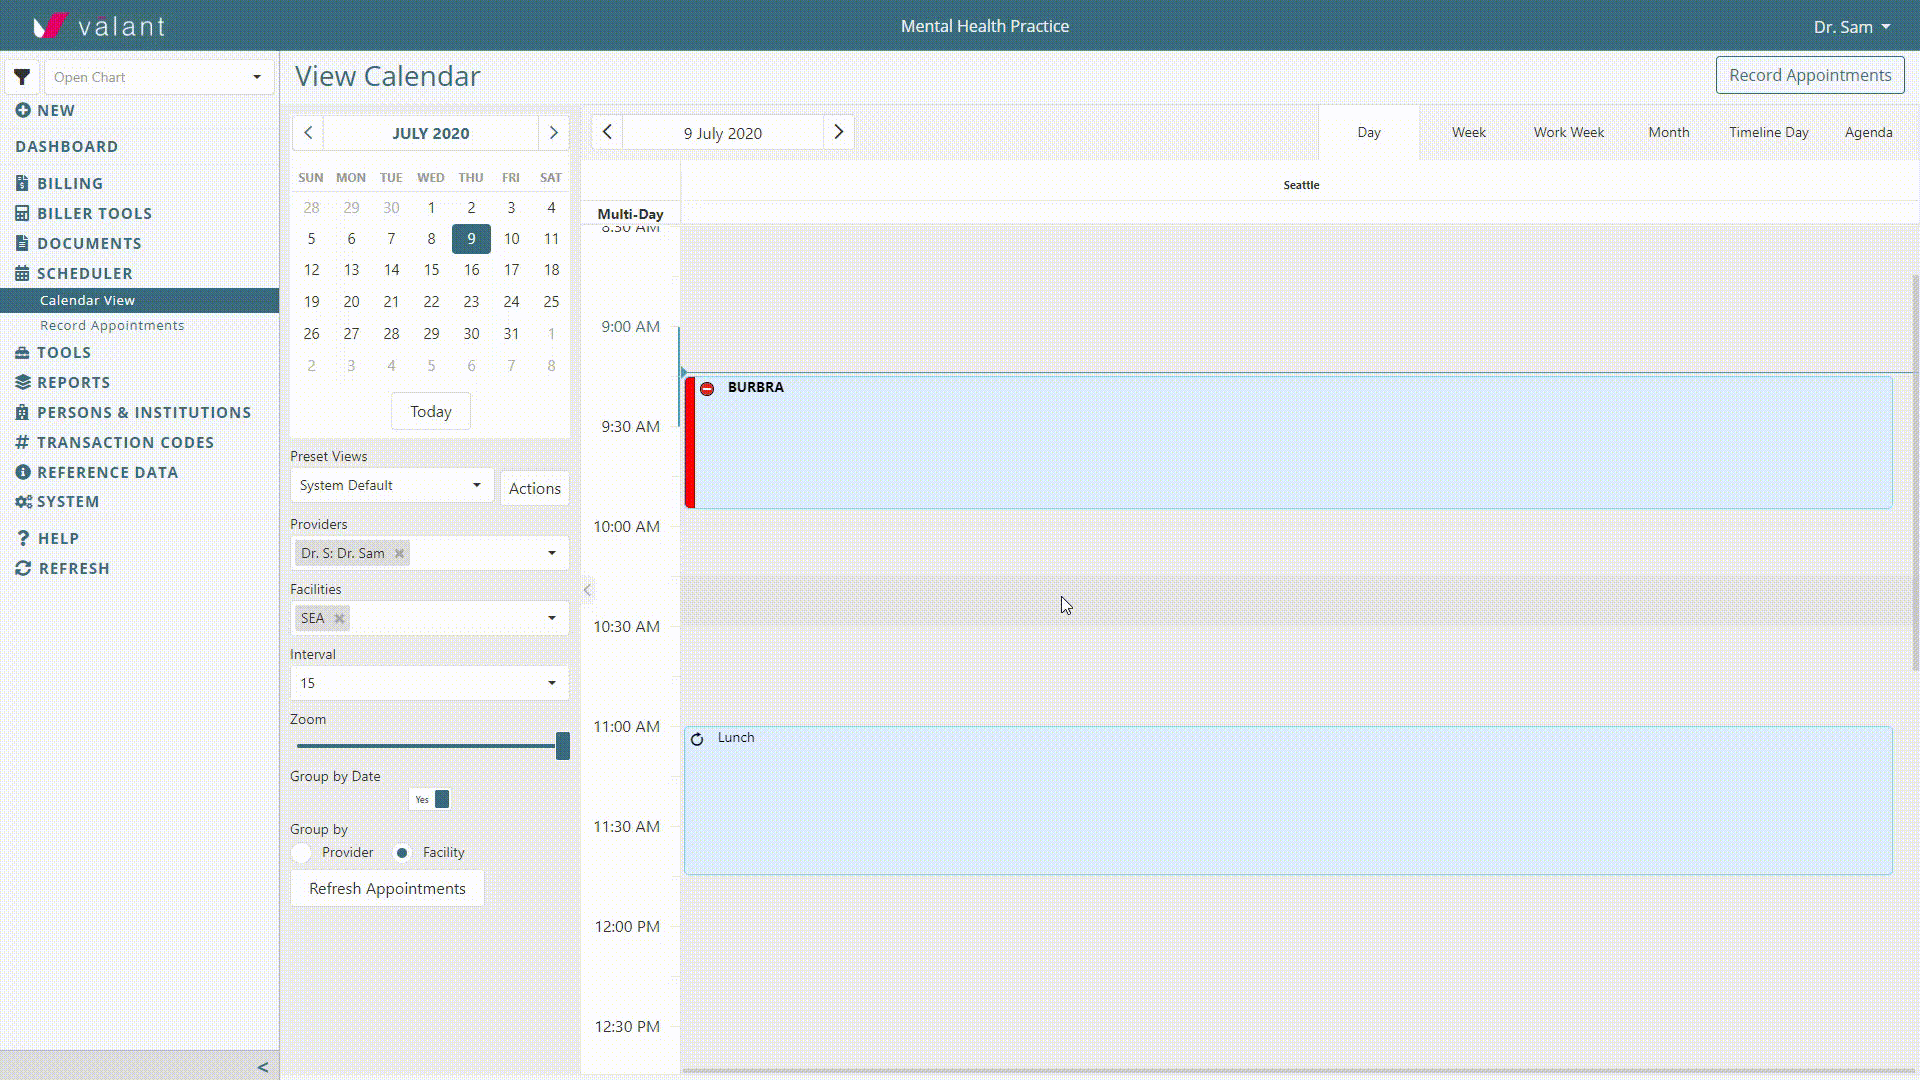Screen dimensions: 1920x1080
Task: Remove the SEA facility tag
Action: click(340, 618)
